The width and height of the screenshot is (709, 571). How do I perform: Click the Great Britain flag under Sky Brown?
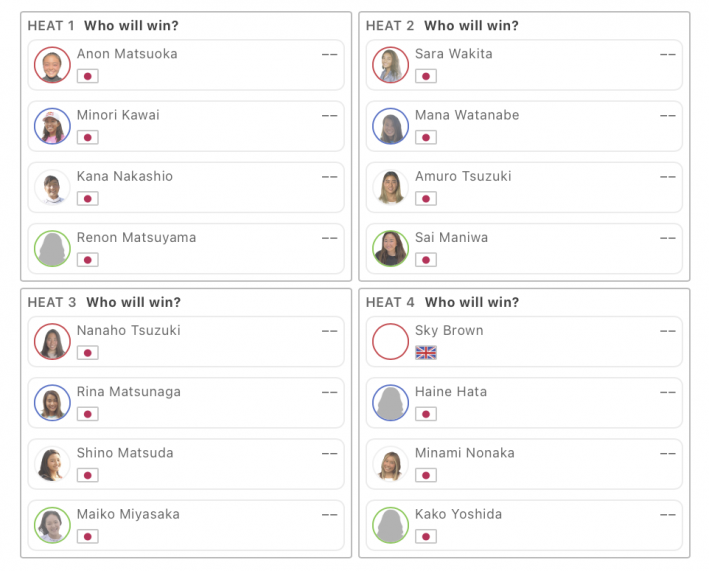[x=426, y=353]
